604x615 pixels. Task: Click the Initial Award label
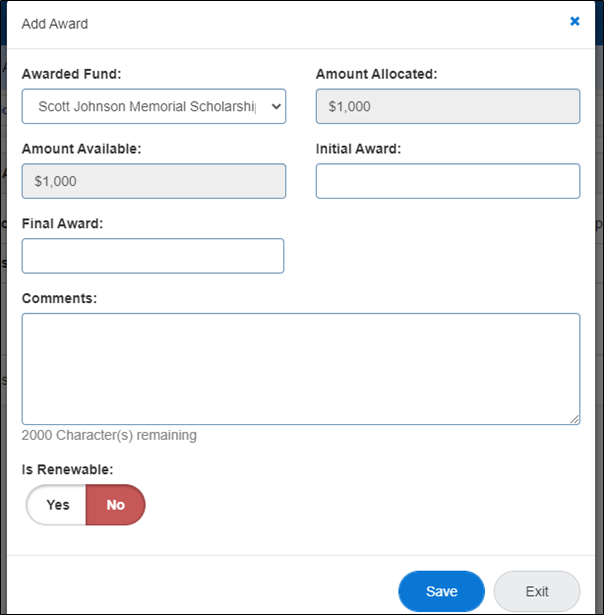tap(358, 149)
